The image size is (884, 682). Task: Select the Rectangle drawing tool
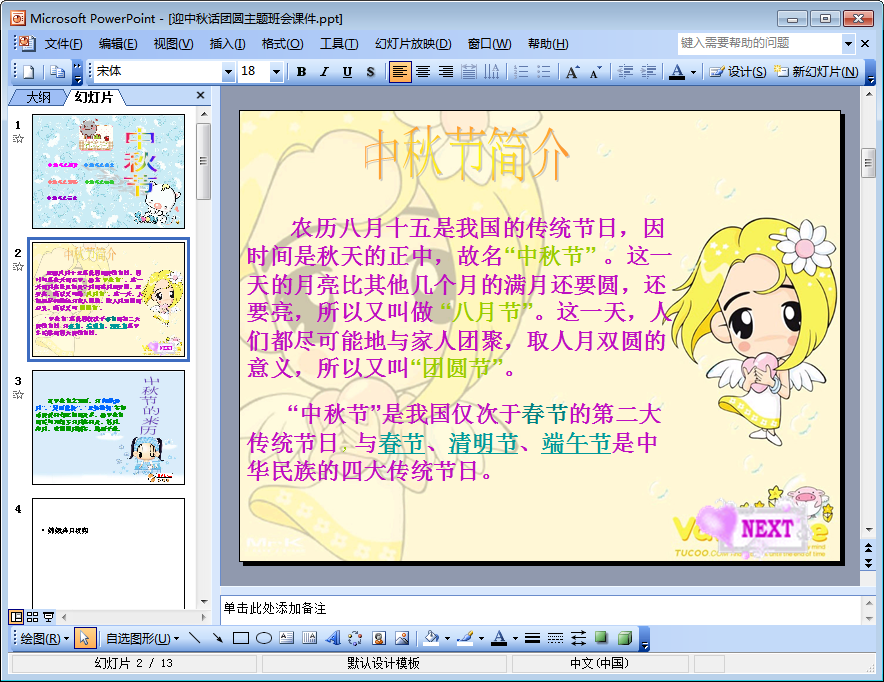[x=241, y=639]
